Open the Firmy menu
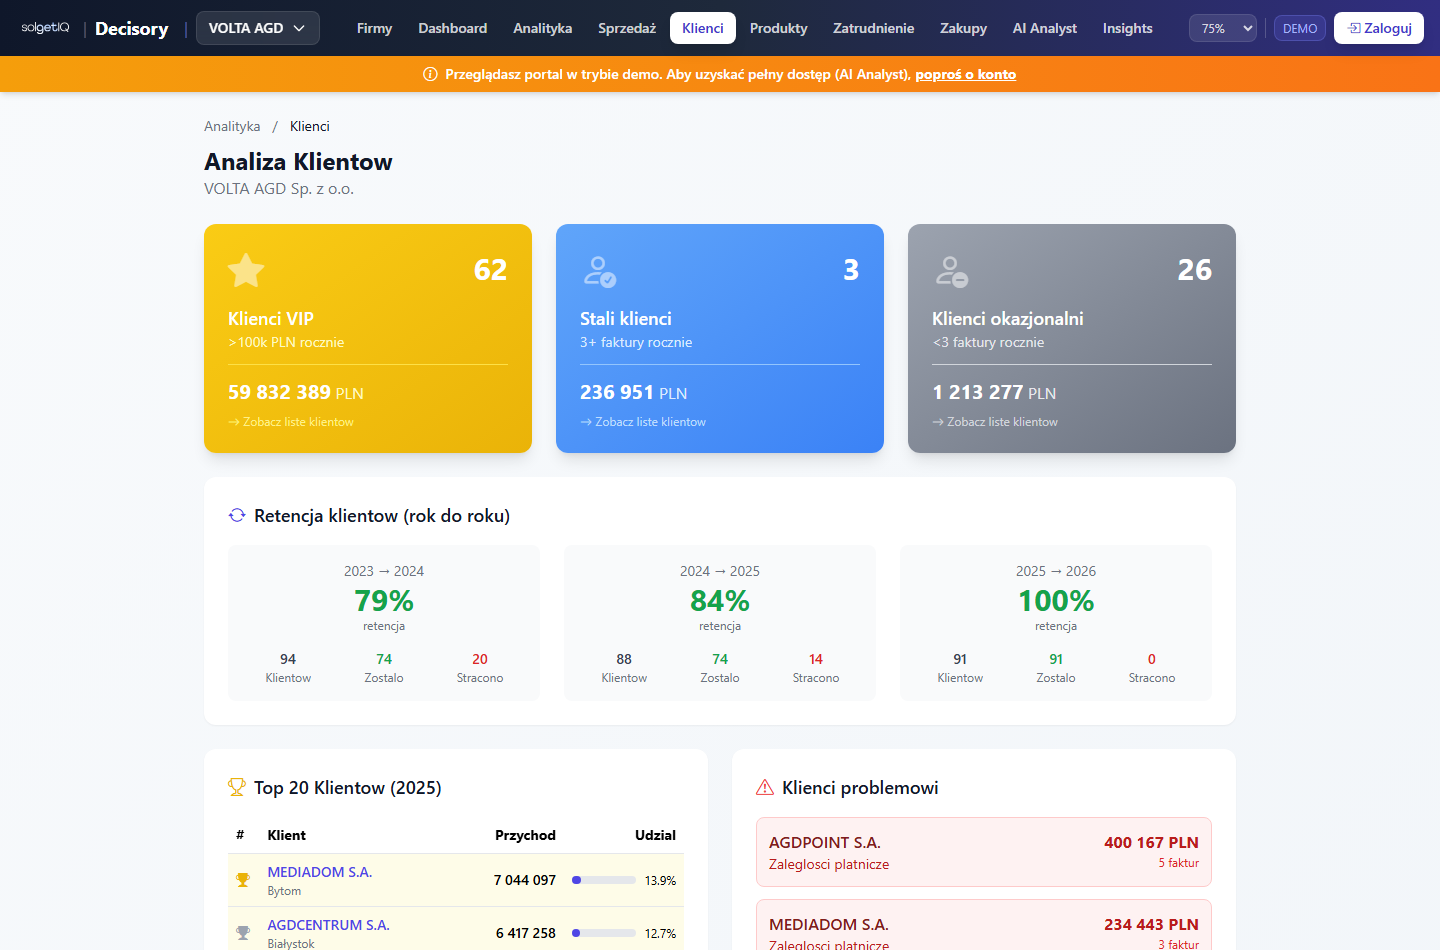Image resolution: width=1440 pixels, height=950 pixels. [x=374, y=28]
